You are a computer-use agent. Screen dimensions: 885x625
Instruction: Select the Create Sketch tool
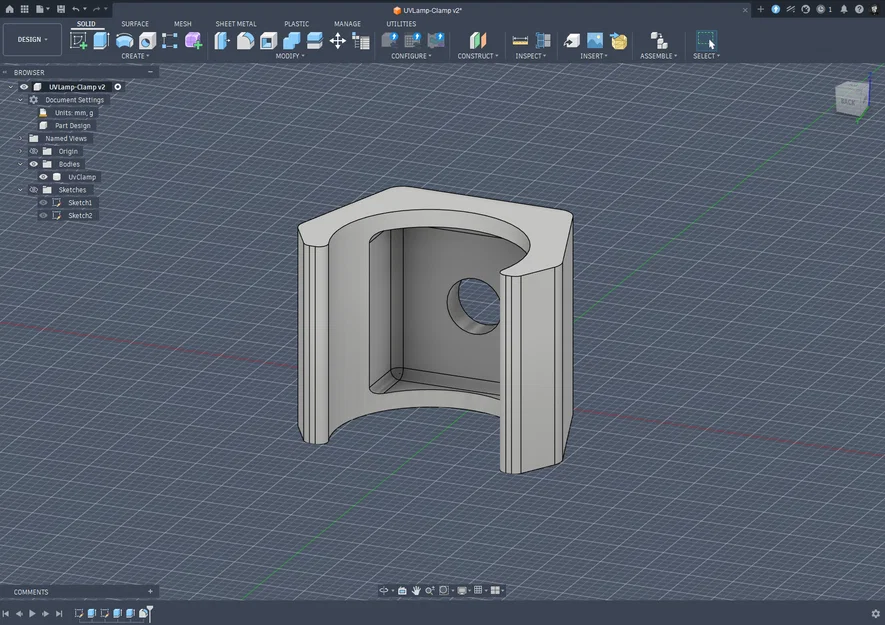(x=78, y=41)
